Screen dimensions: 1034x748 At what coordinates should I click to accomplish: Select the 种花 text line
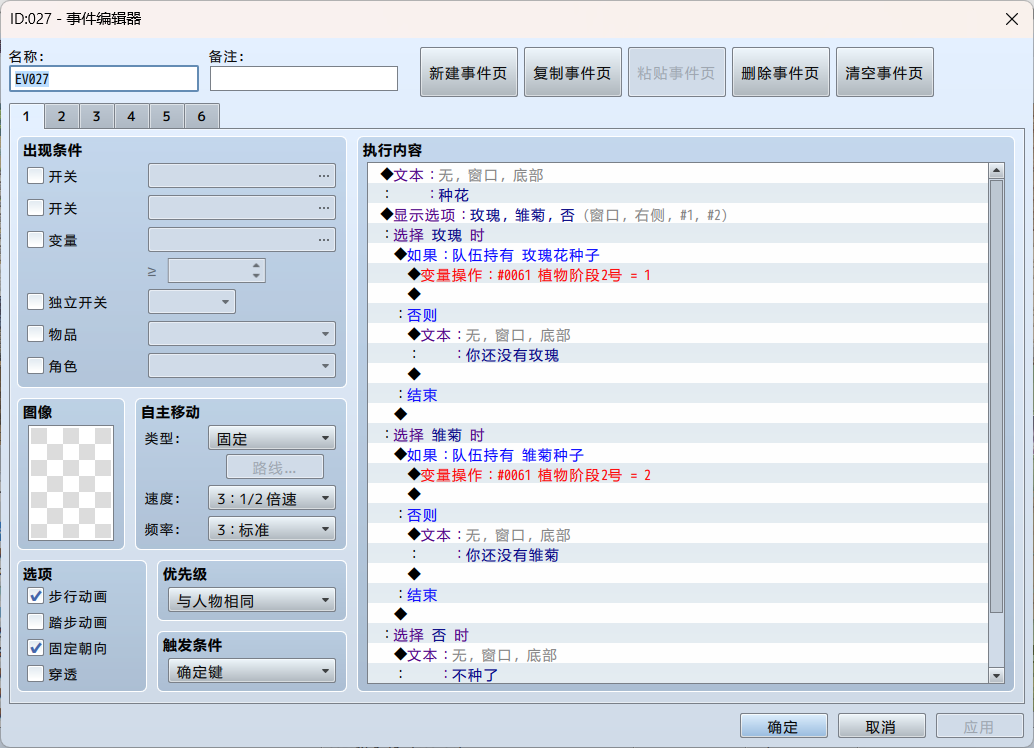pos(678,195)
